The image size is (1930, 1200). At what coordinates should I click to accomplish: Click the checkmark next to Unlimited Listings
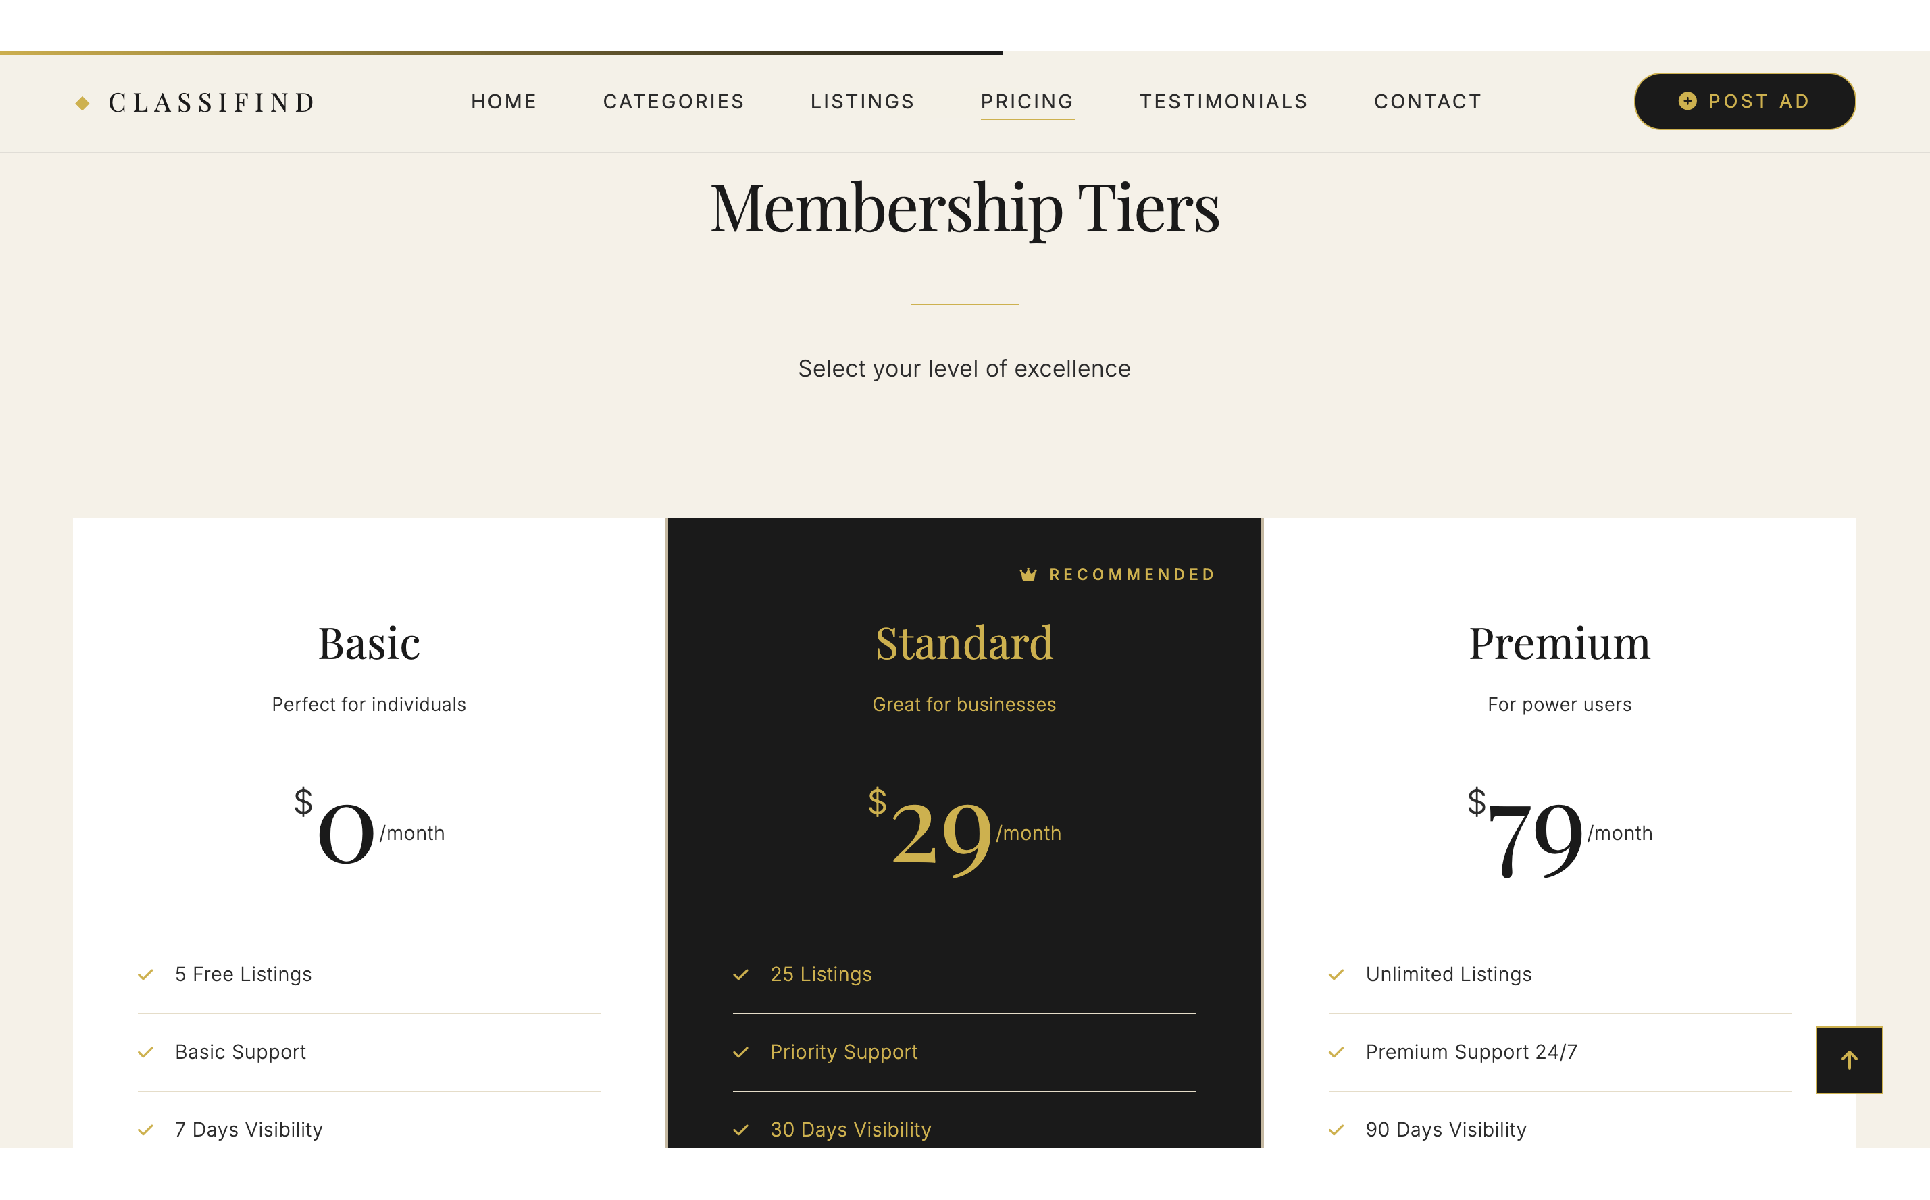[x=1336, y=975]
